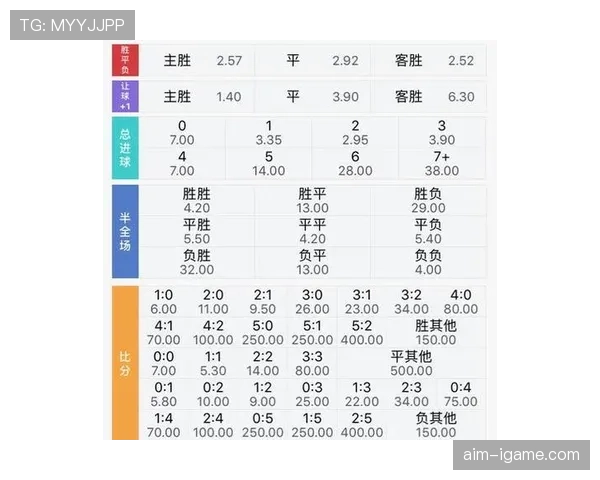
Task: Select half-full 胜平 at 13.00
Action: click(x=313, y=201)
